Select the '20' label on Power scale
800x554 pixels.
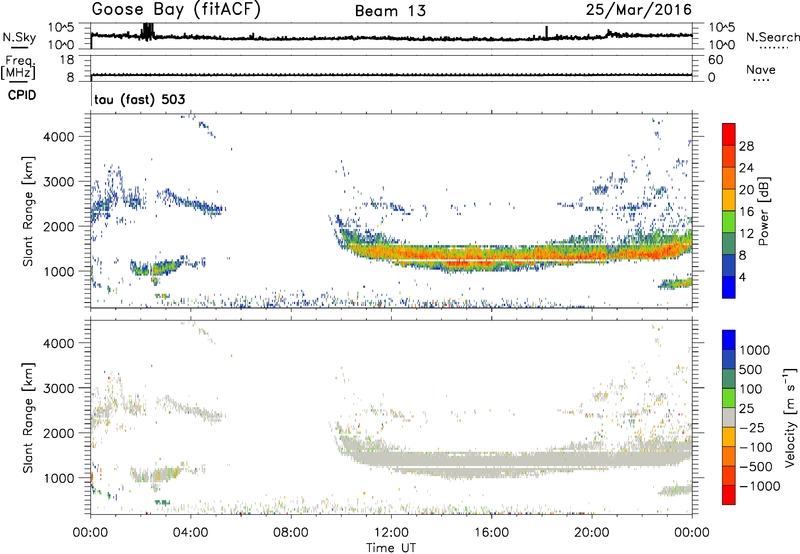point(746,190)
